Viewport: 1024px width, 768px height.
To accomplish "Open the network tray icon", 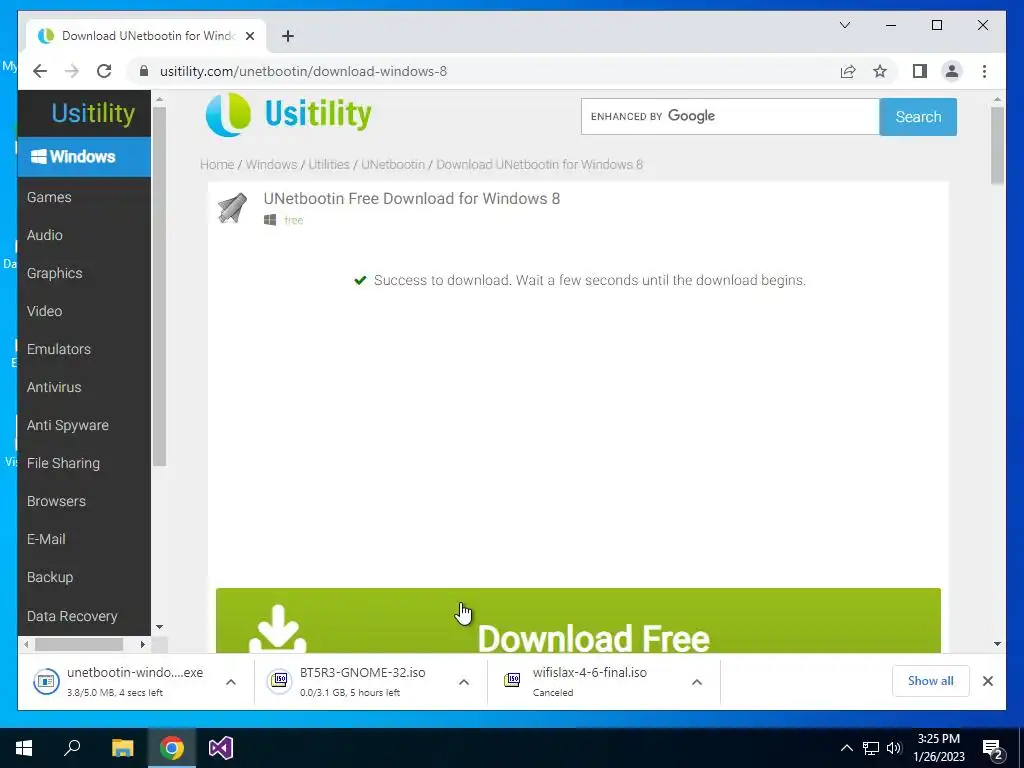I will coord(871,748).
